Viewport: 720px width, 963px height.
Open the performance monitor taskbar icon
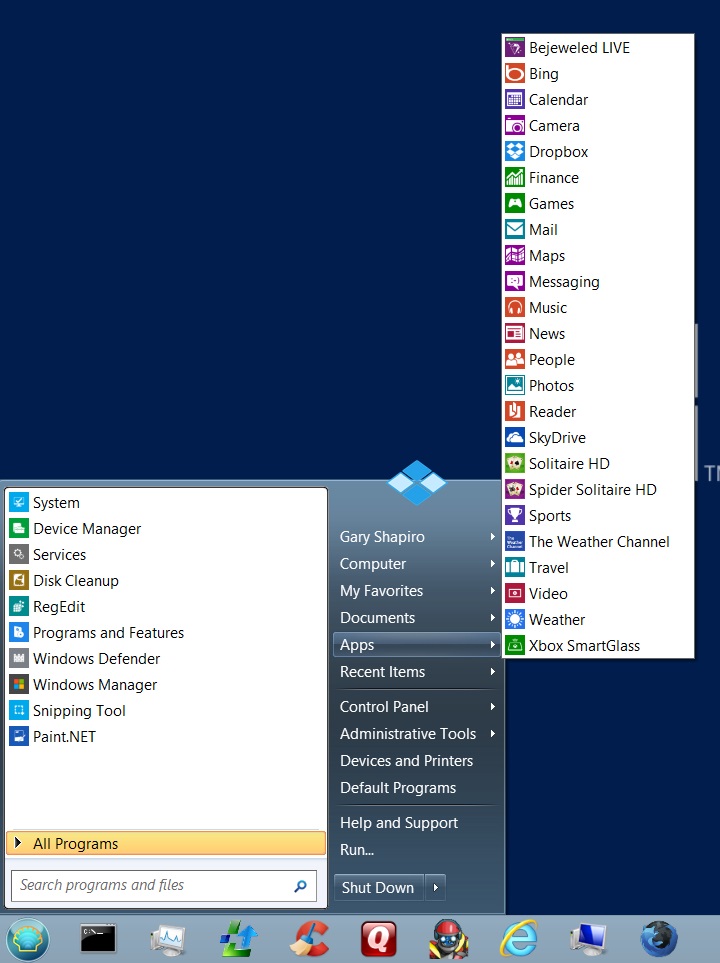click(168, 939)
